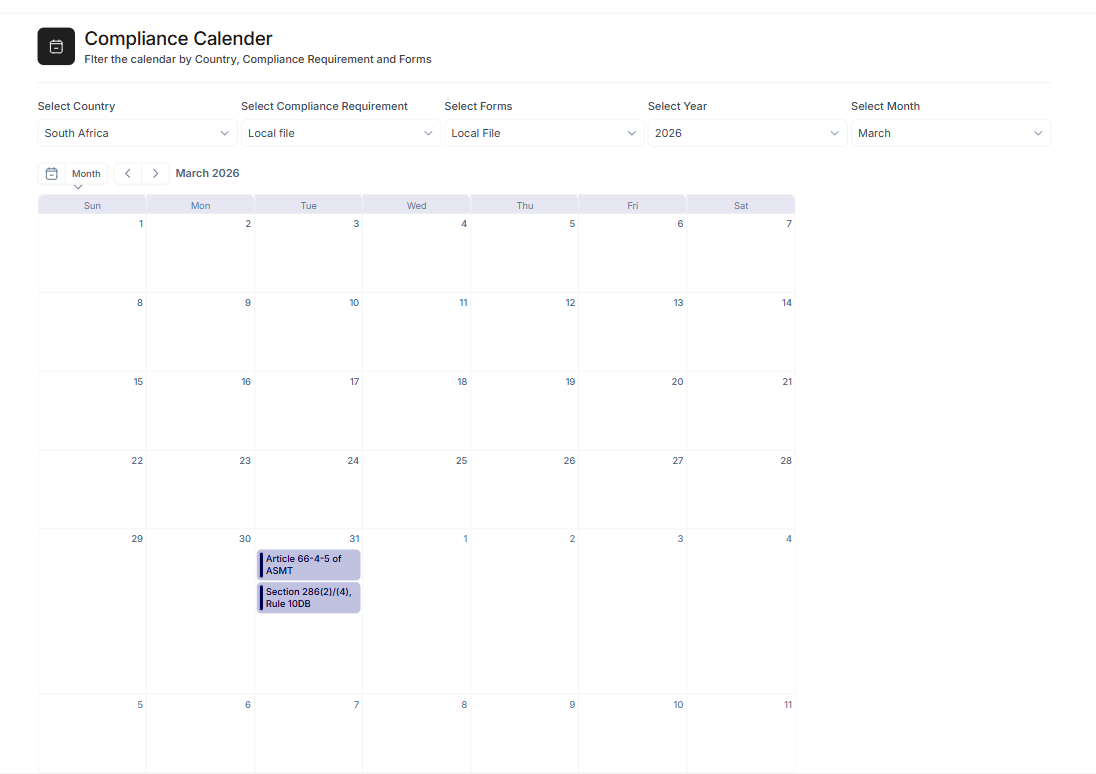Viewport: 1096px width, 774px height.
Task: Select the date 31 in the calendar
Action: (x=354, y=538)
